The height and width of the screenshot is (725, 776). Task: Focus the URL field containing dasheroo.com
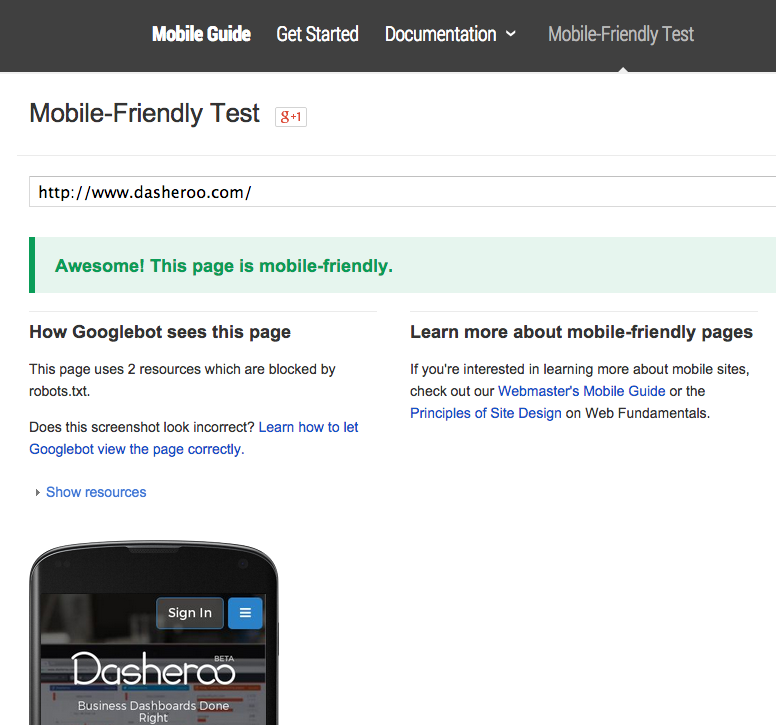[400, 192]
